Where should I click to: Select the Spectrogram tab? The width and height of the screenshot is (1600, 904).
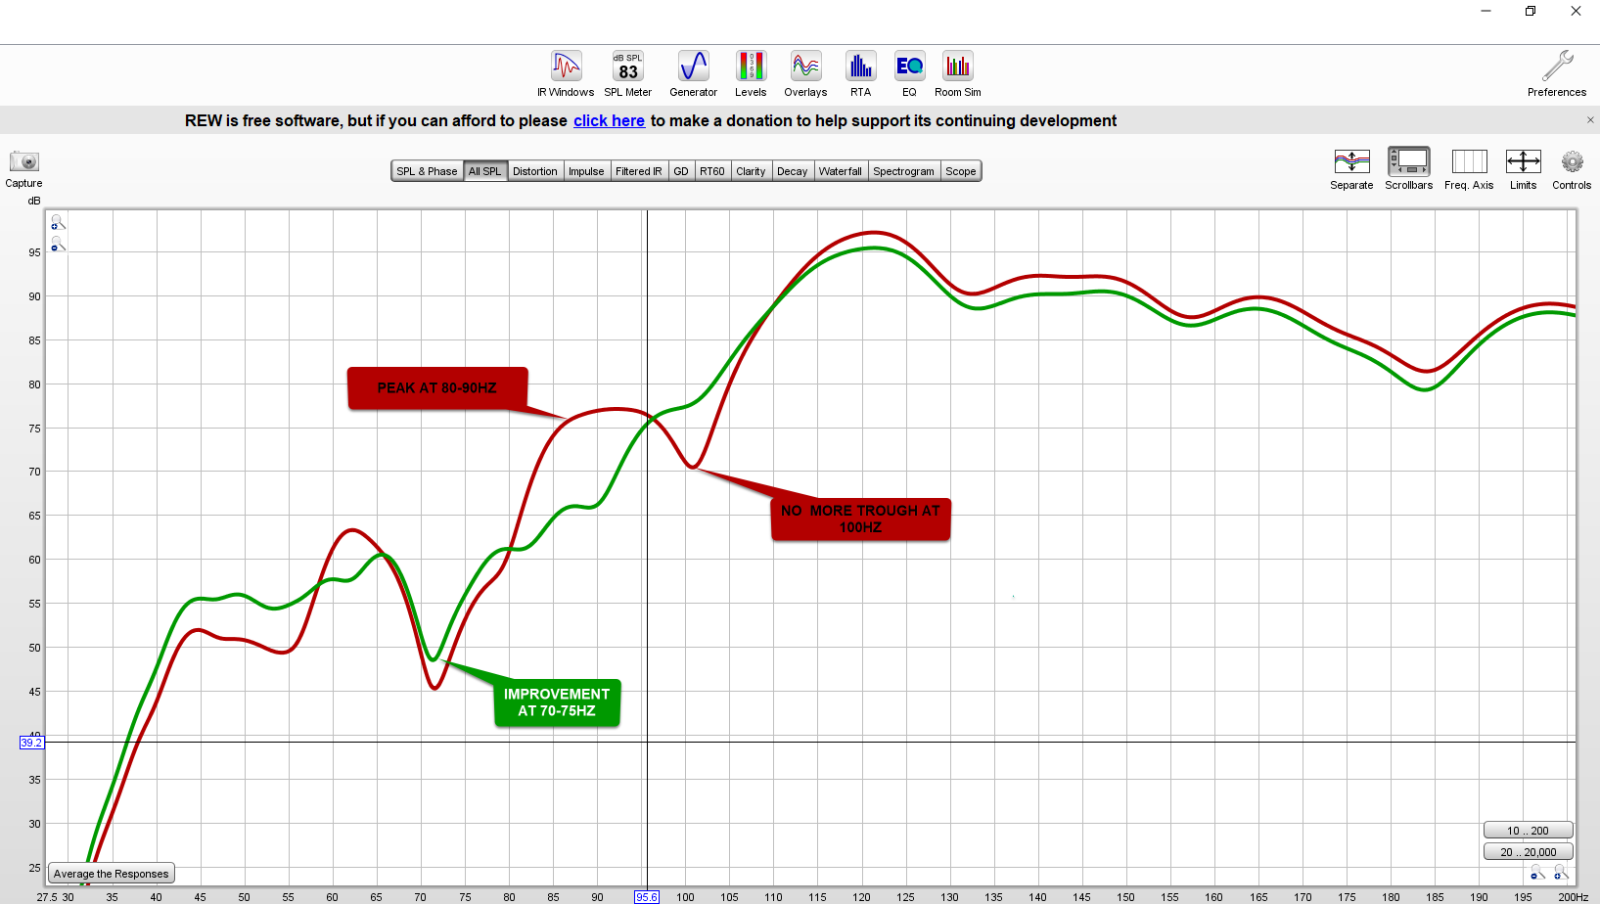[x=903, y=171]
